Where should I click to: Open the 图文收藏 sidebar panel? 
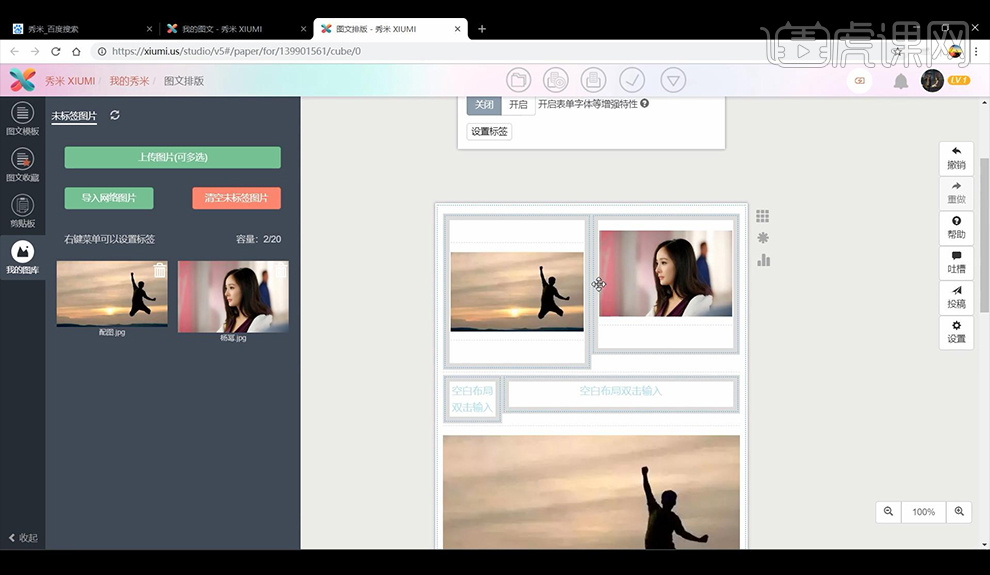(22, 165)
